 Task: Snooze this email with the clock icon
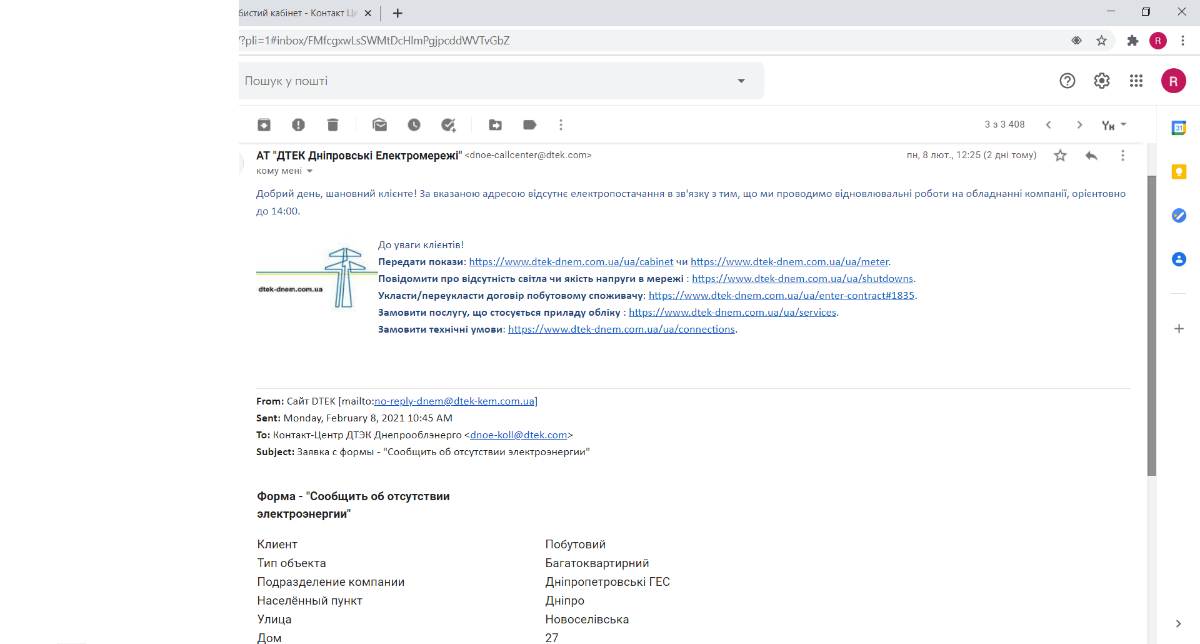tap(414, 125)
